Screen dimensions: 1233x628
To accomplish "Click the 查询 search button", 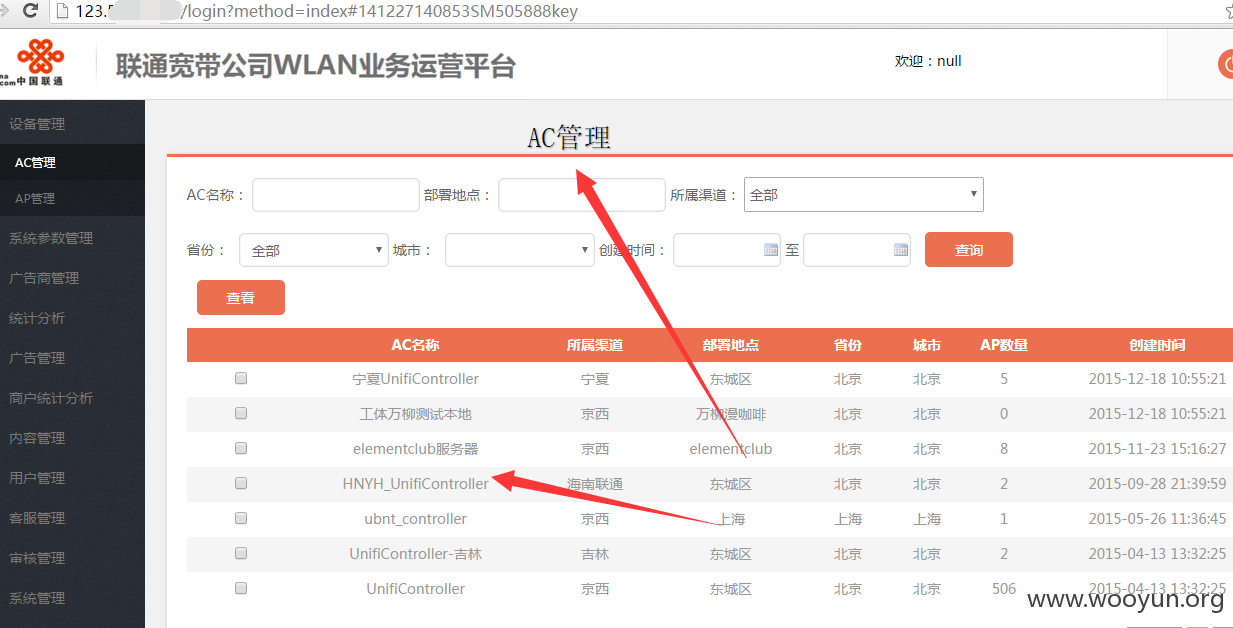I will (969, 250).
